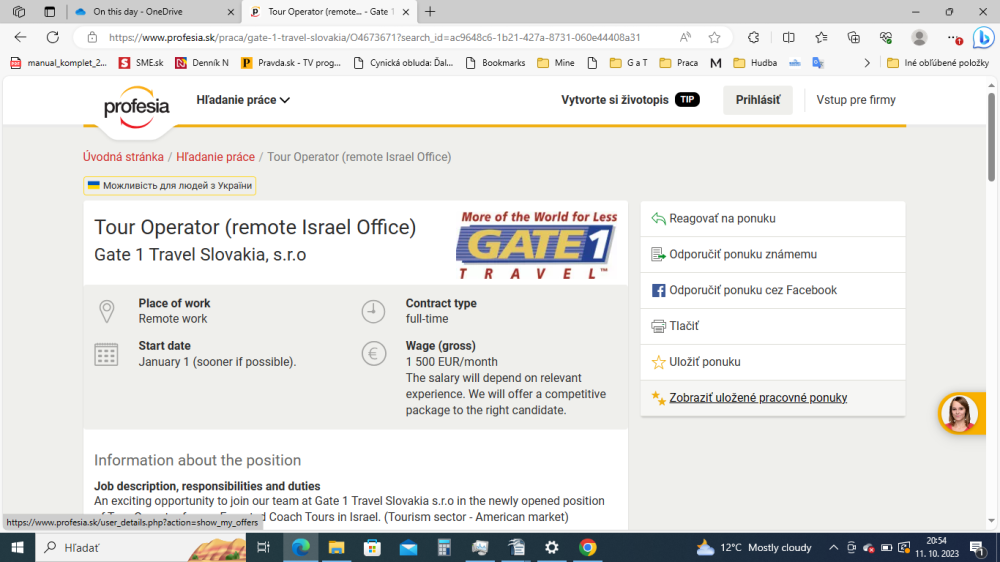Go to Úvodná stránka breadcrumb

[x=123, y=157]
